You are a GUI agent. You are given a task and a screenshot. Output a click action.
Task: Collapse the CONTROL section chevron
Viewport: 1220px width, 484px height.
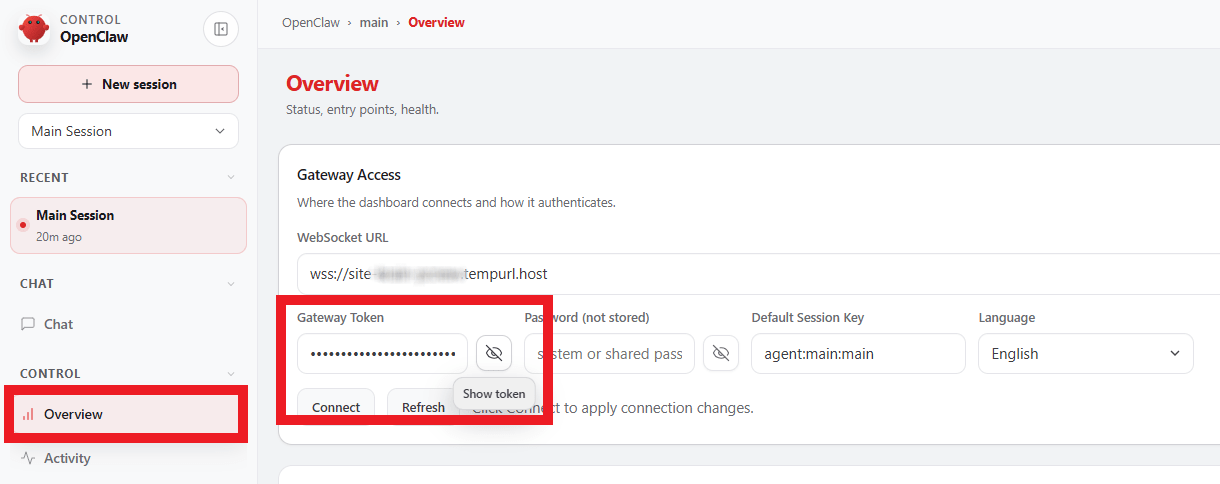231,374
